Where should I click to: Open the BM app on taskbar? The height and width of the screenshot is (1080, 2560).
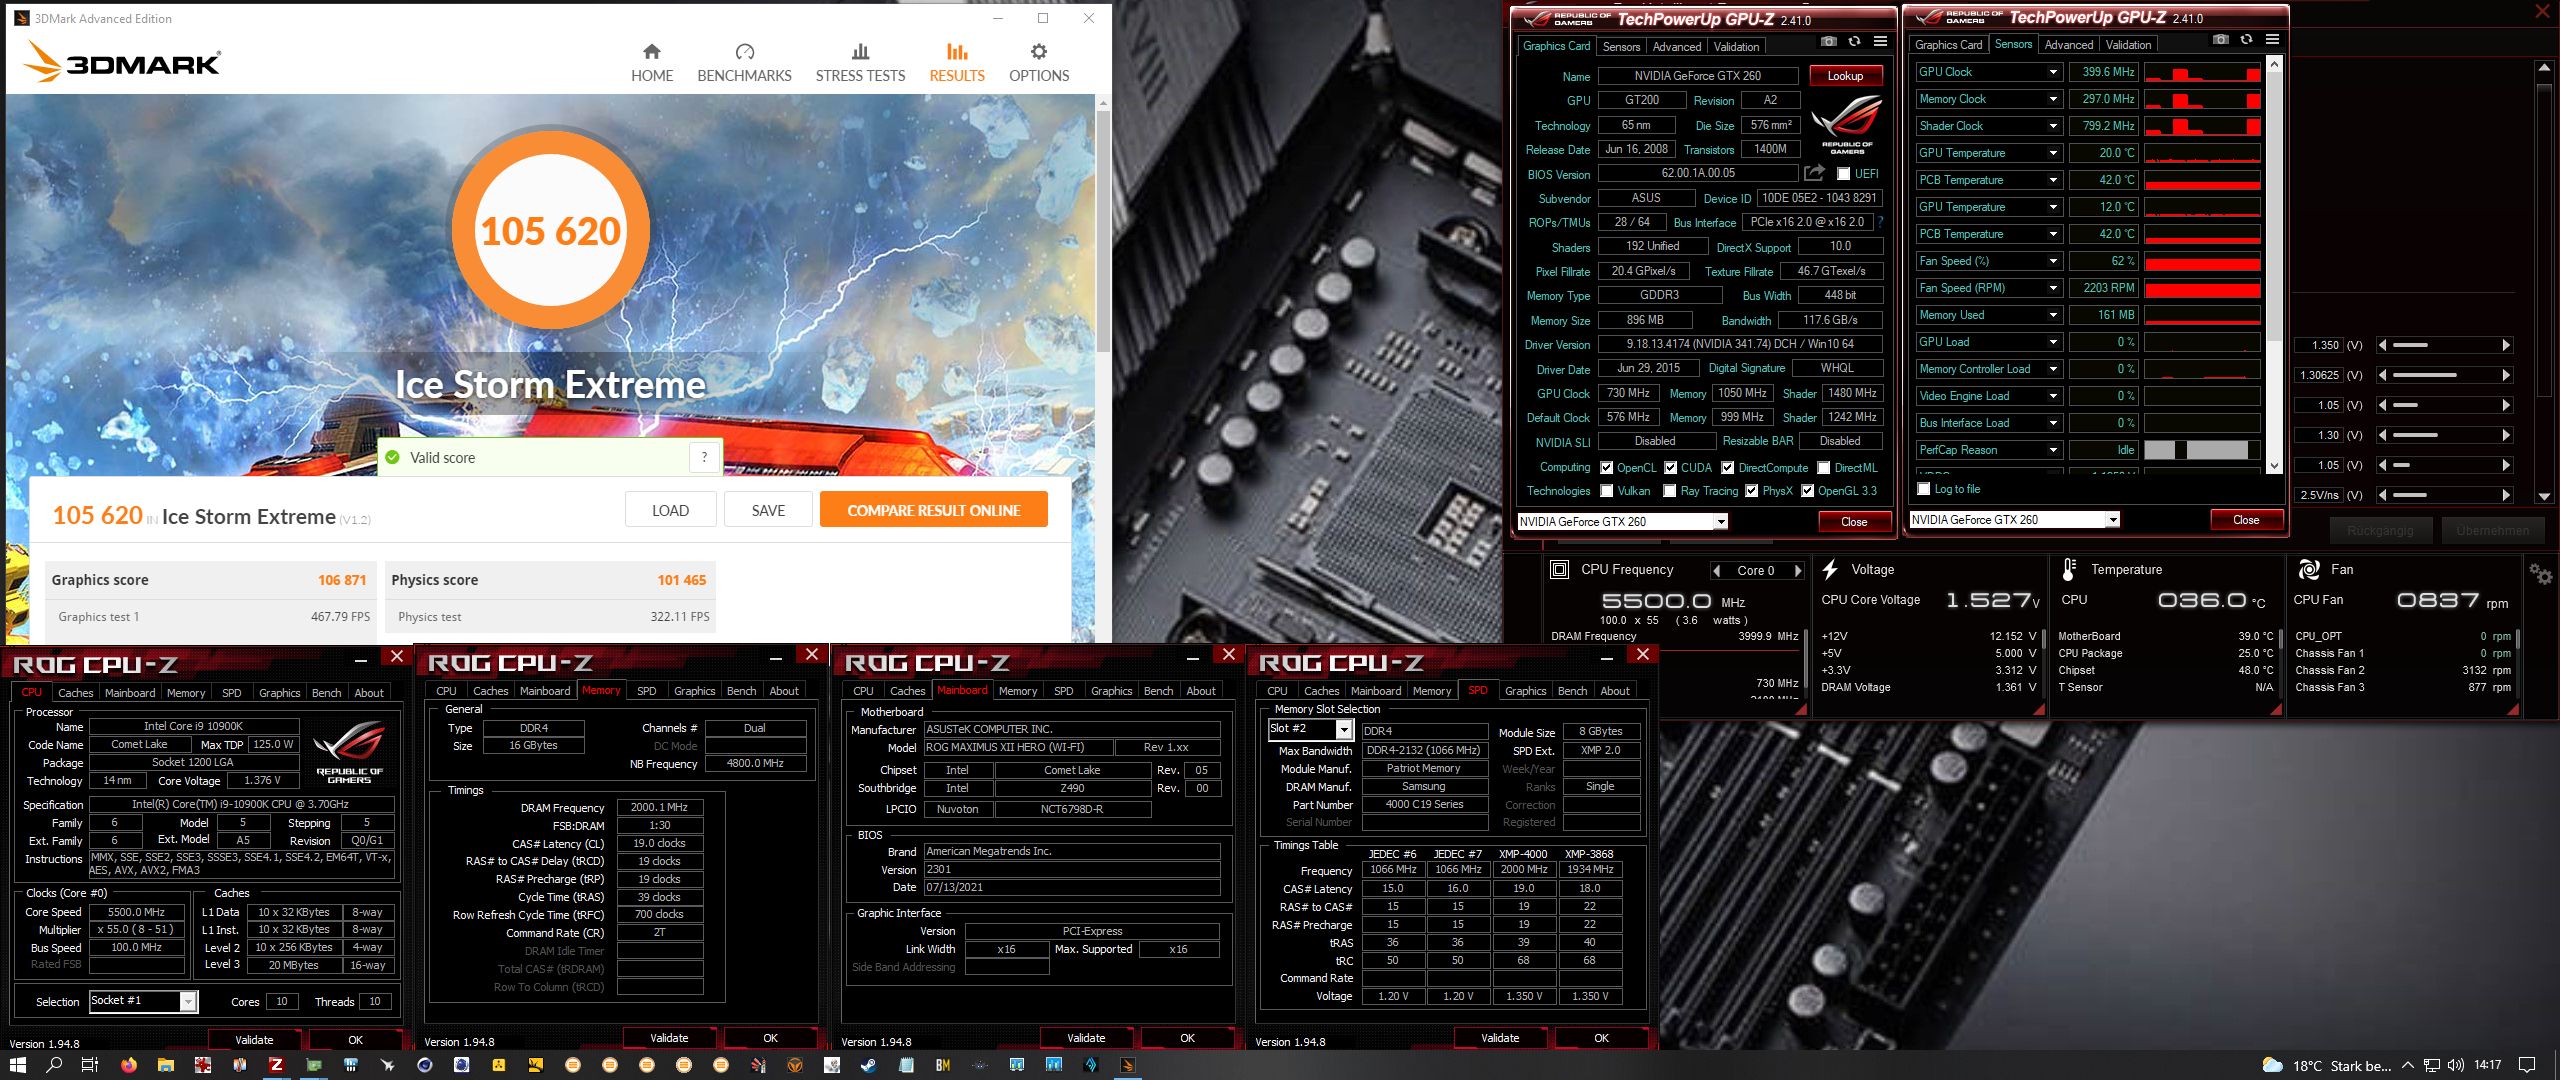[942, 1065]
